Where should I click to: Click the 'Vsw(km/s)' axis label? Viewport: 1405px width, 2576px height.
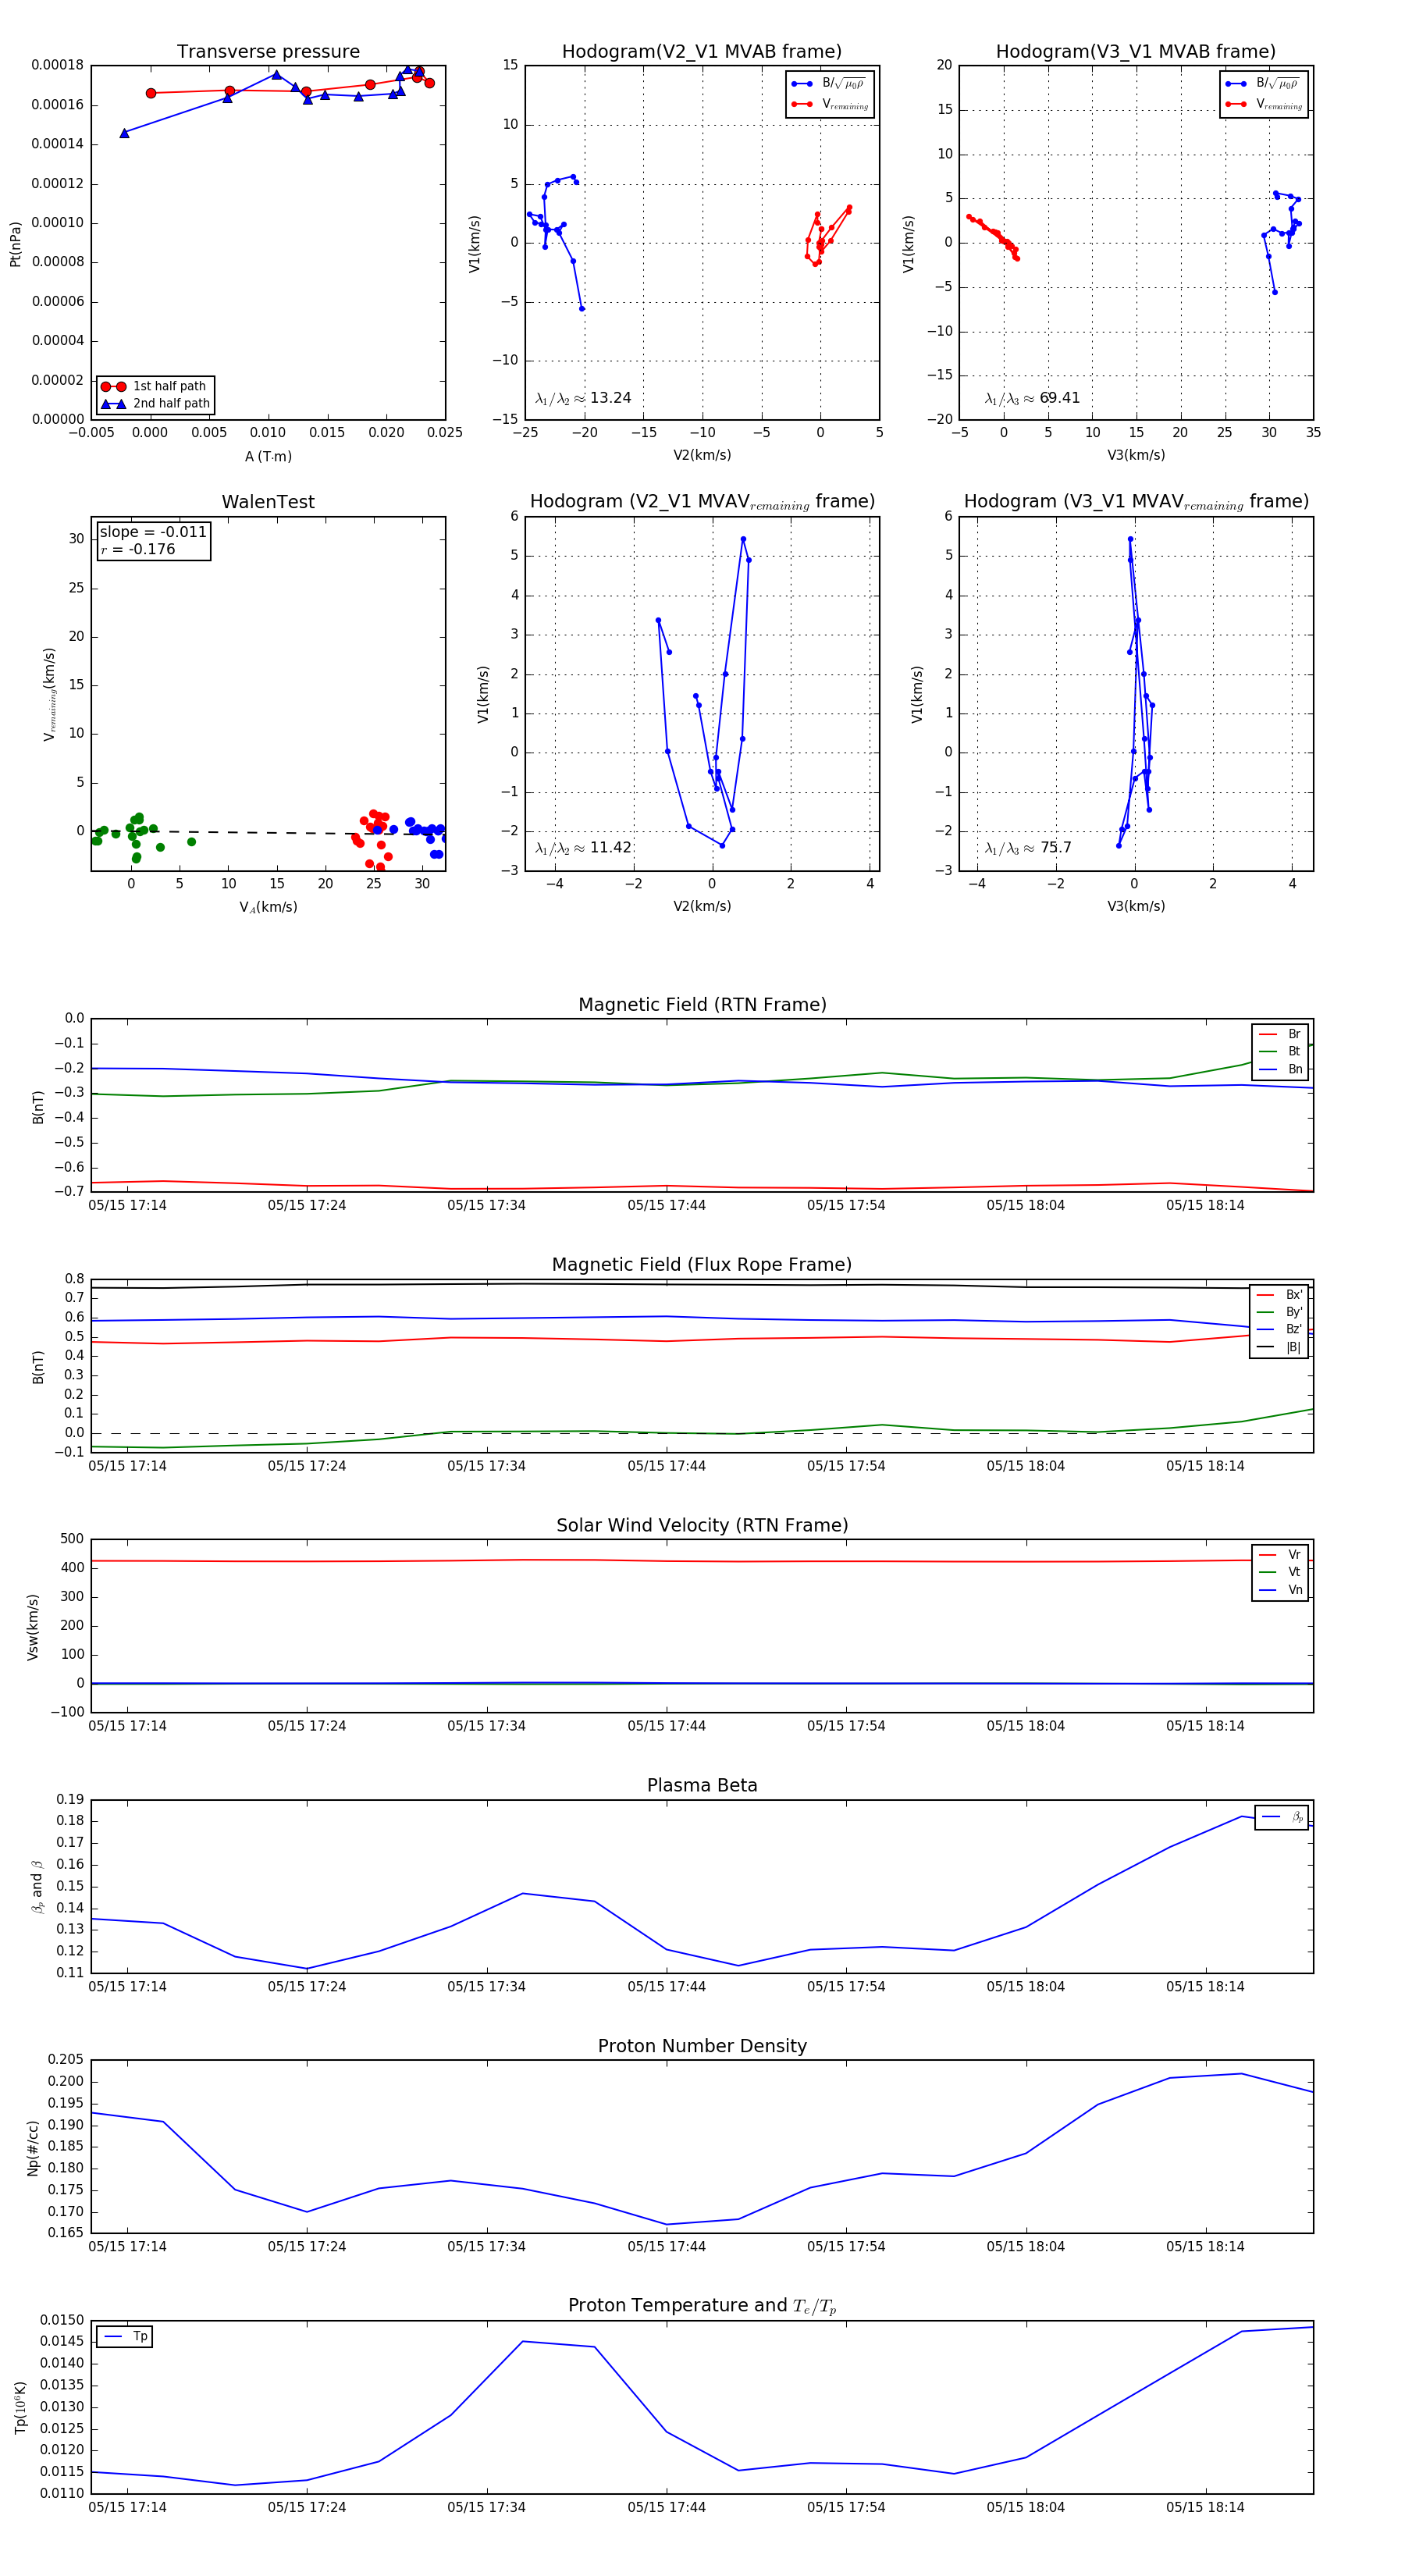click(x=33, y=1627)
